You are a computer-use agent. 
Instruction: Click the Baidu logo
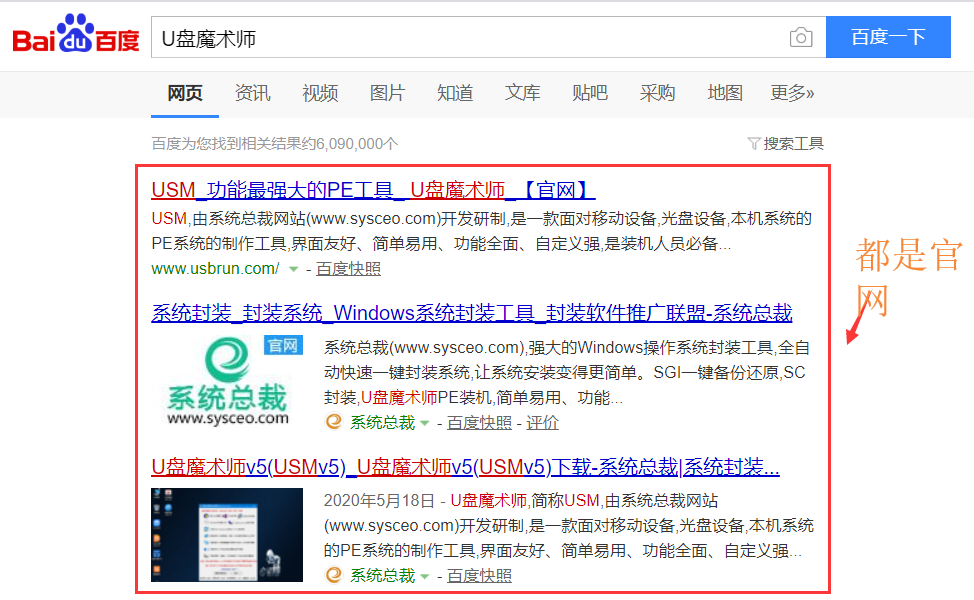pyautogui.click(x=76, y=38)
